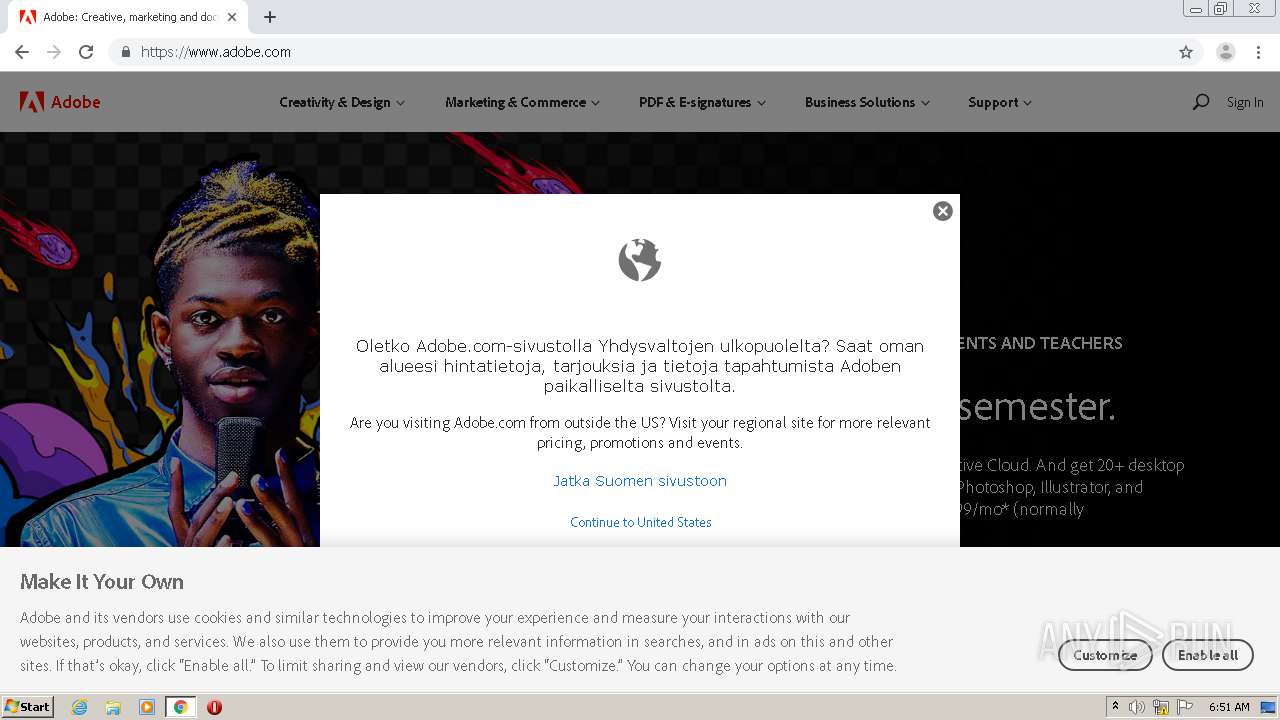Bookmark this page with the star icon

point(1186,52)
